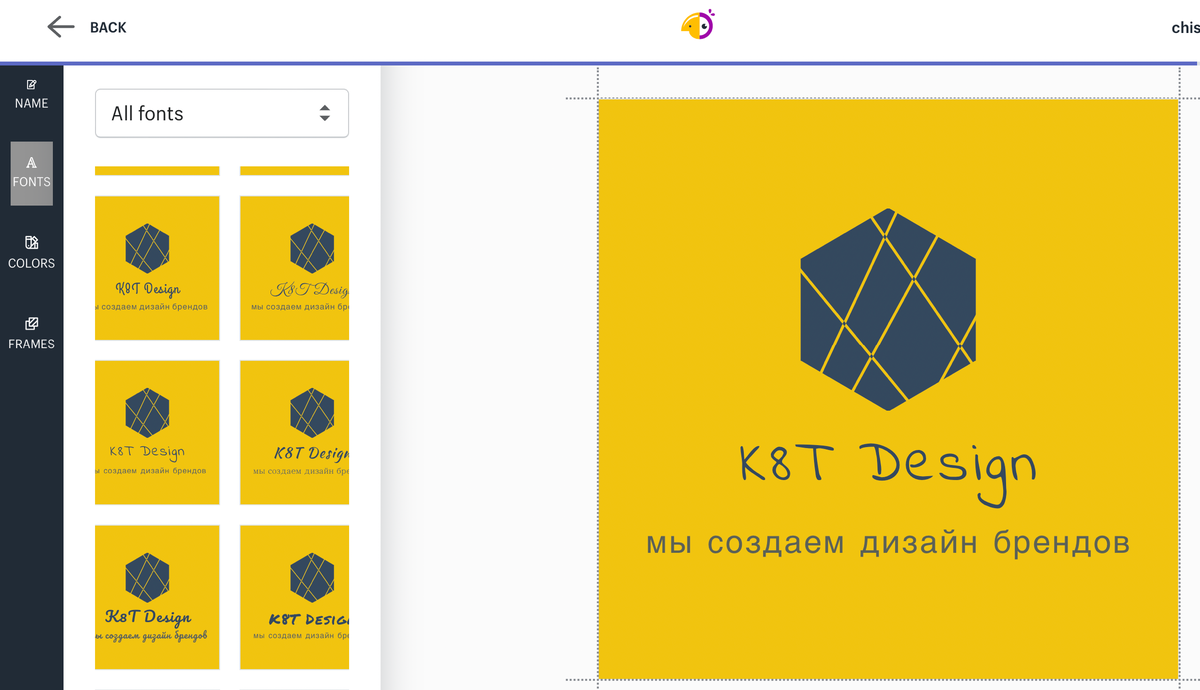The width and height of the screenshot is (1200, 690).
Task: Choose the comic-style bold font thumbnail bottom right
Action: tap(294, 597)
